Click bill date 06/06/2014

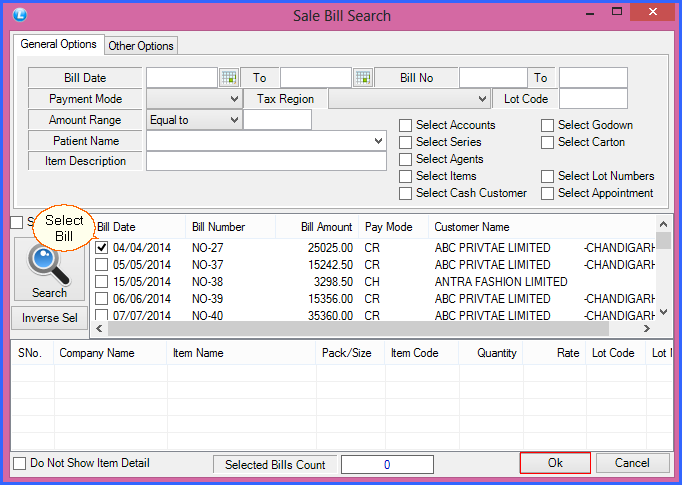142,298
